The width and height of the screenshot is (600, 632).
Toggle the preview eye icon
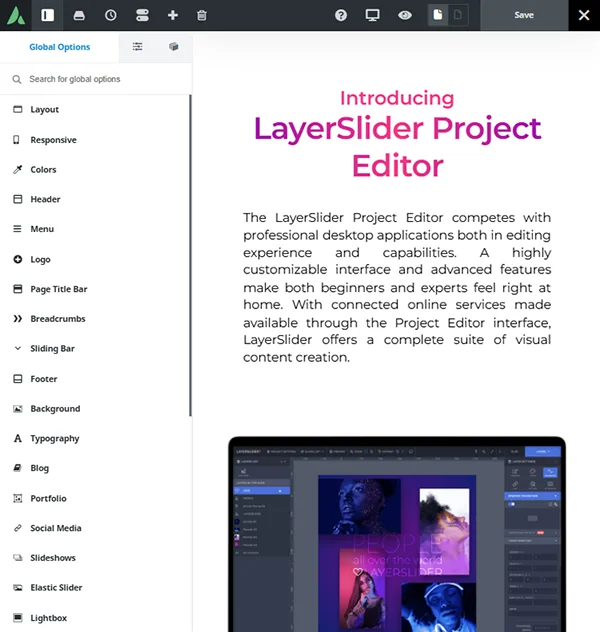404,15
